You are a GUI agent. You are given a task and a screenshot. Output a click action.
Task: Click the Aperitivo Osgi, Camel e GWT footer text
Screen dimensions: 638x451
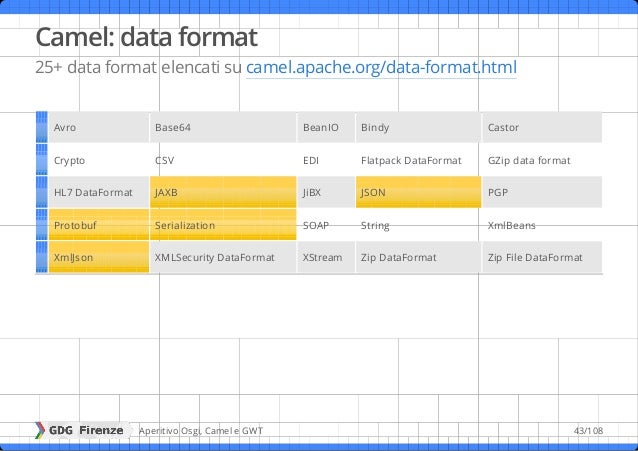tap(201, 431)
